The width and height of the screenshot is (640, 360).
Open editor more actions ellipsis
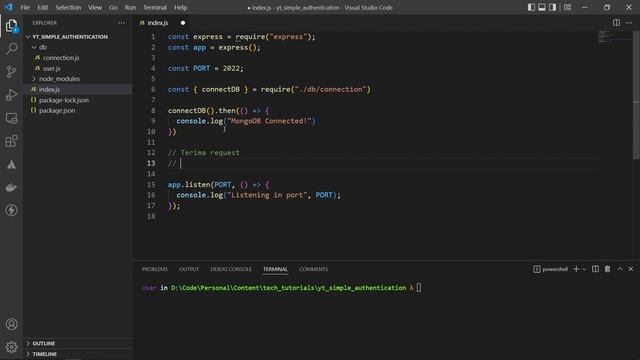coord(629,23)
